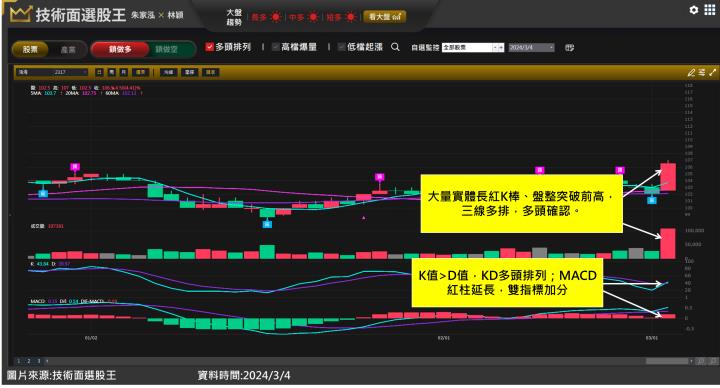Click the 短多 trend sun icon
This screenshot has width=720, height=388.
pos(351,17)
